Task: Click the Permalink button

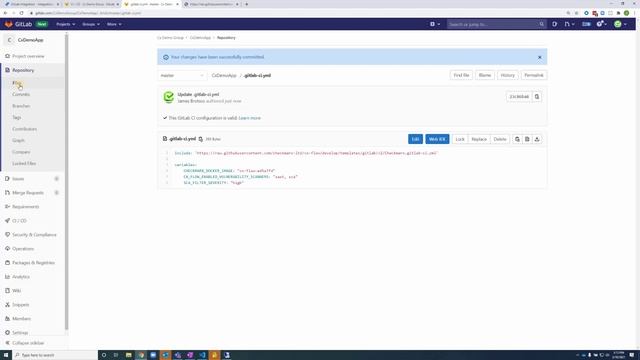Action: click(x=533, y=75)
